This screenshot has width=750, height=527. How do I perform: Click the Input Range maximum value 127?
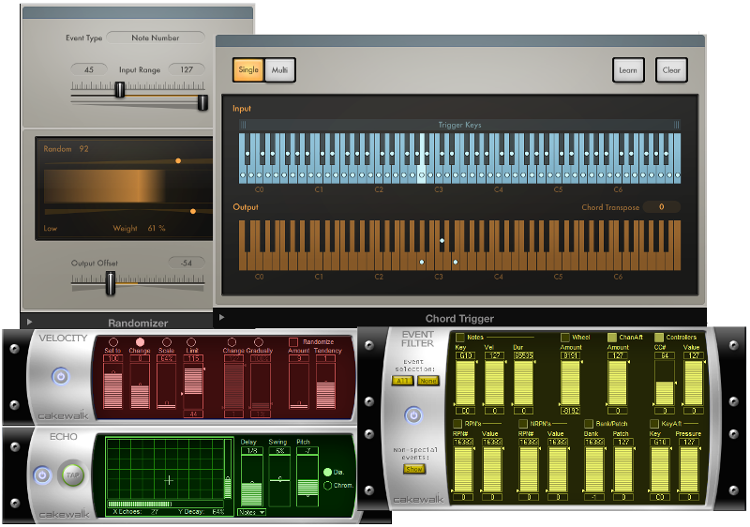coord(187,69)
